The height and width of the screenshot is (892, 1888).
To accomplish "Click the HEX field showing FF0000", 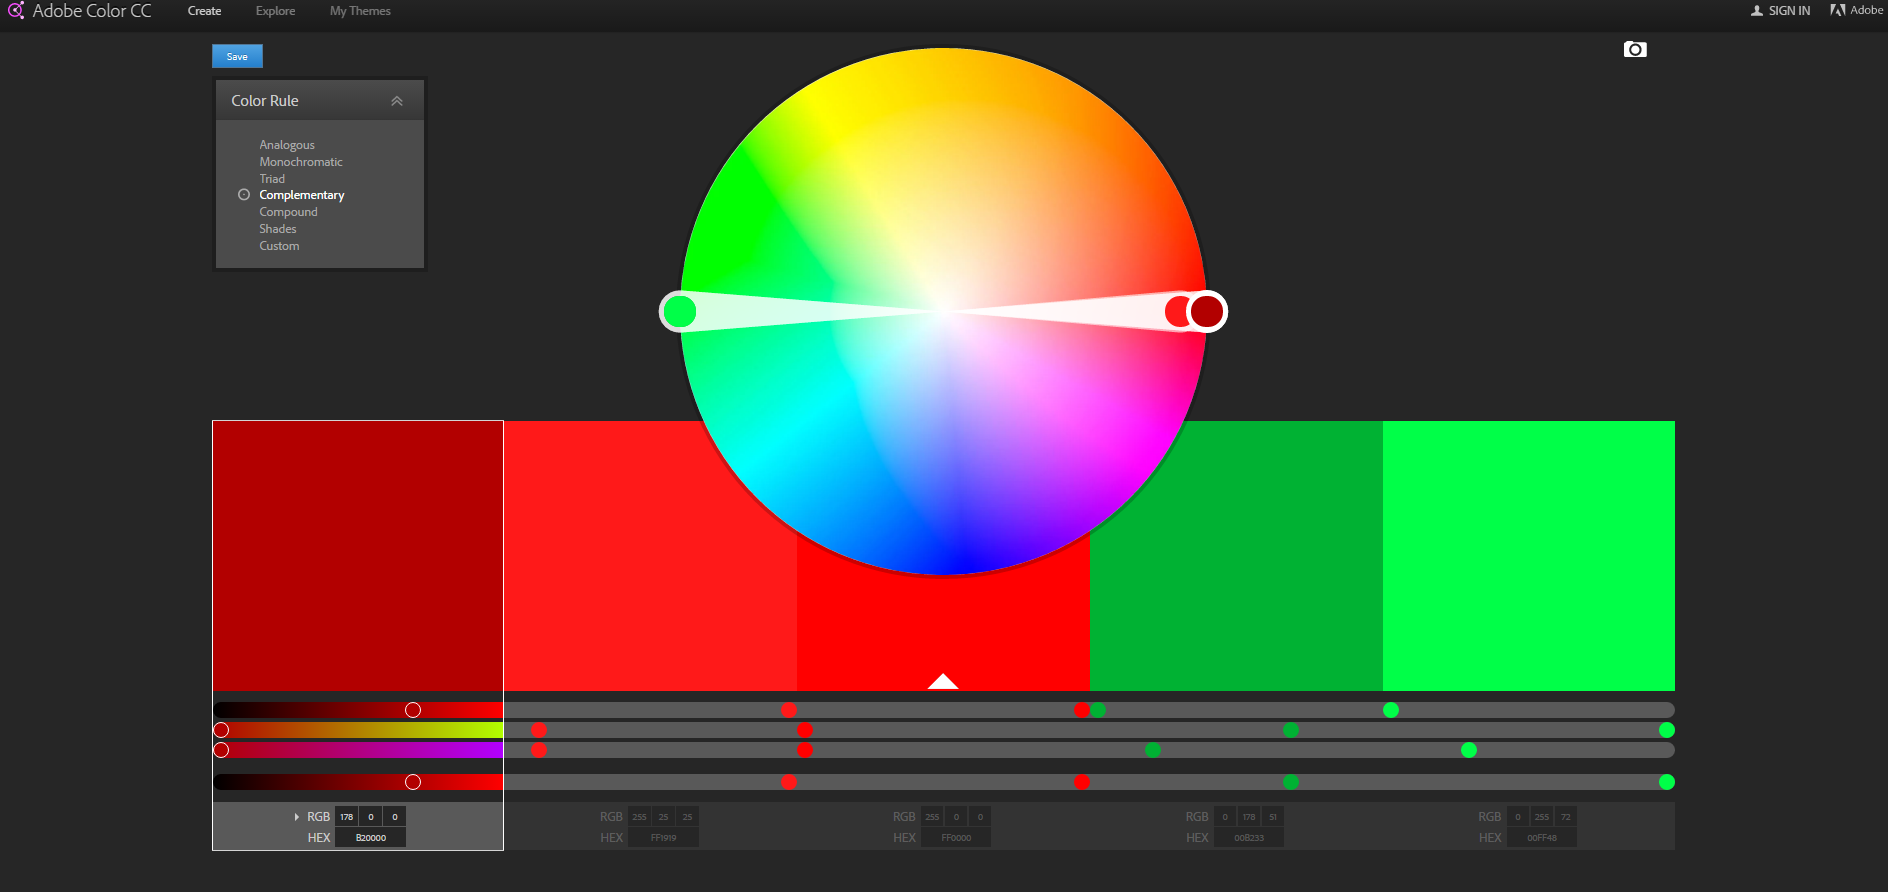I will 956,838.
